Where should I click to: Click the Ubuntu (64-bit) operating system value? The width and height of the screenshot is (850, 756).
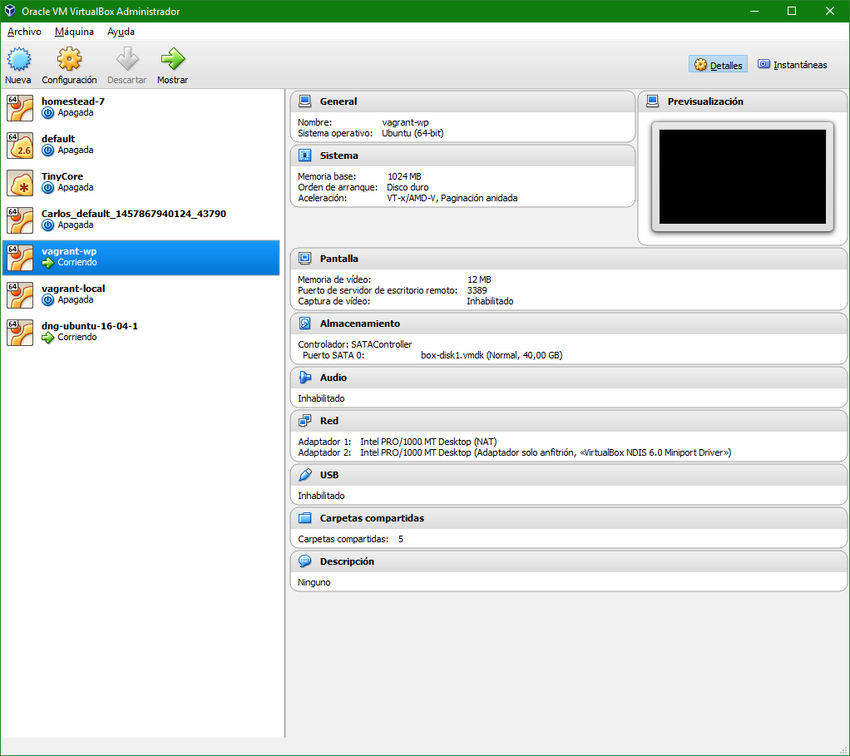point(412,133)
